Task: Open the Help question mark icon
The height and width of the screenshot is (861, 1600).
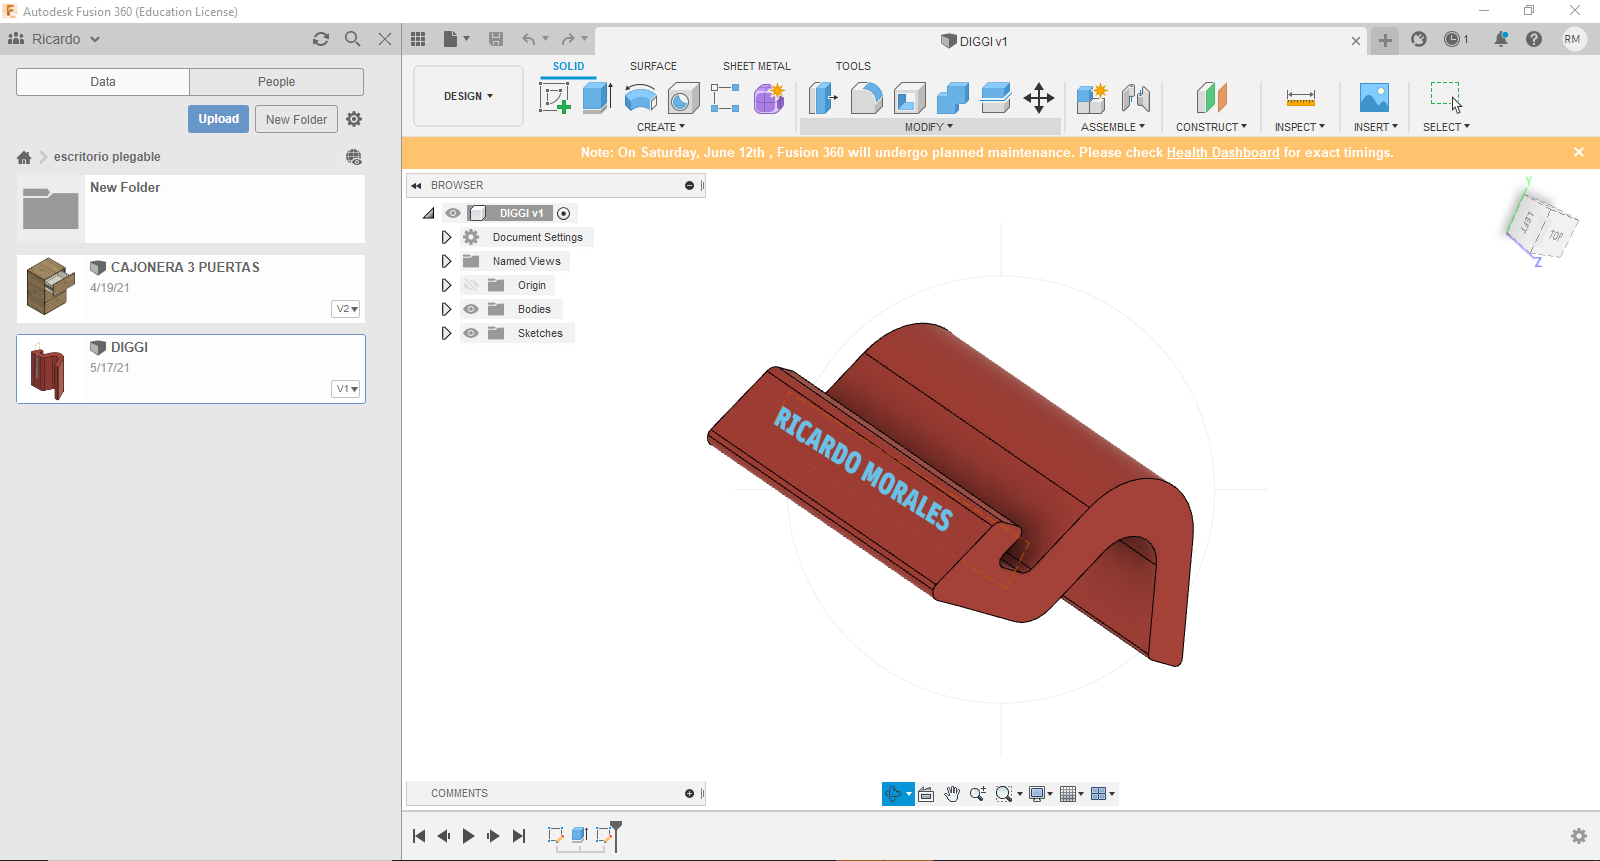Action: (x=1534, y=39)
